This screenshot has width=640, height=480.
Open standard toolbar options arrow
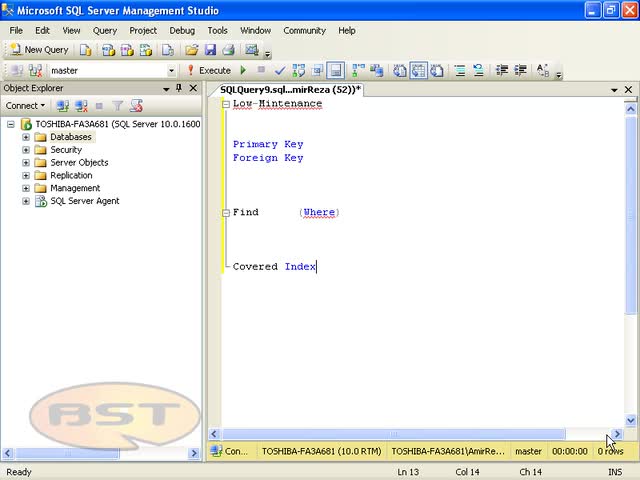pyautogui.click(x=268, y=54)
